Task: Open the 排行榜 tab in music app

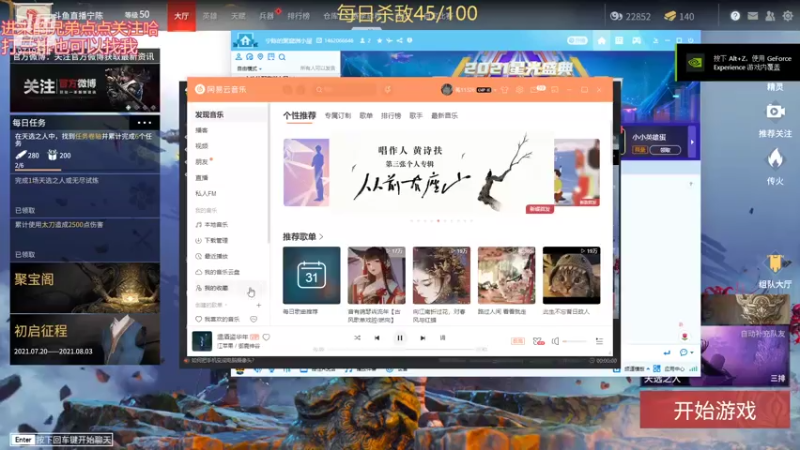Action: [391, 116]
